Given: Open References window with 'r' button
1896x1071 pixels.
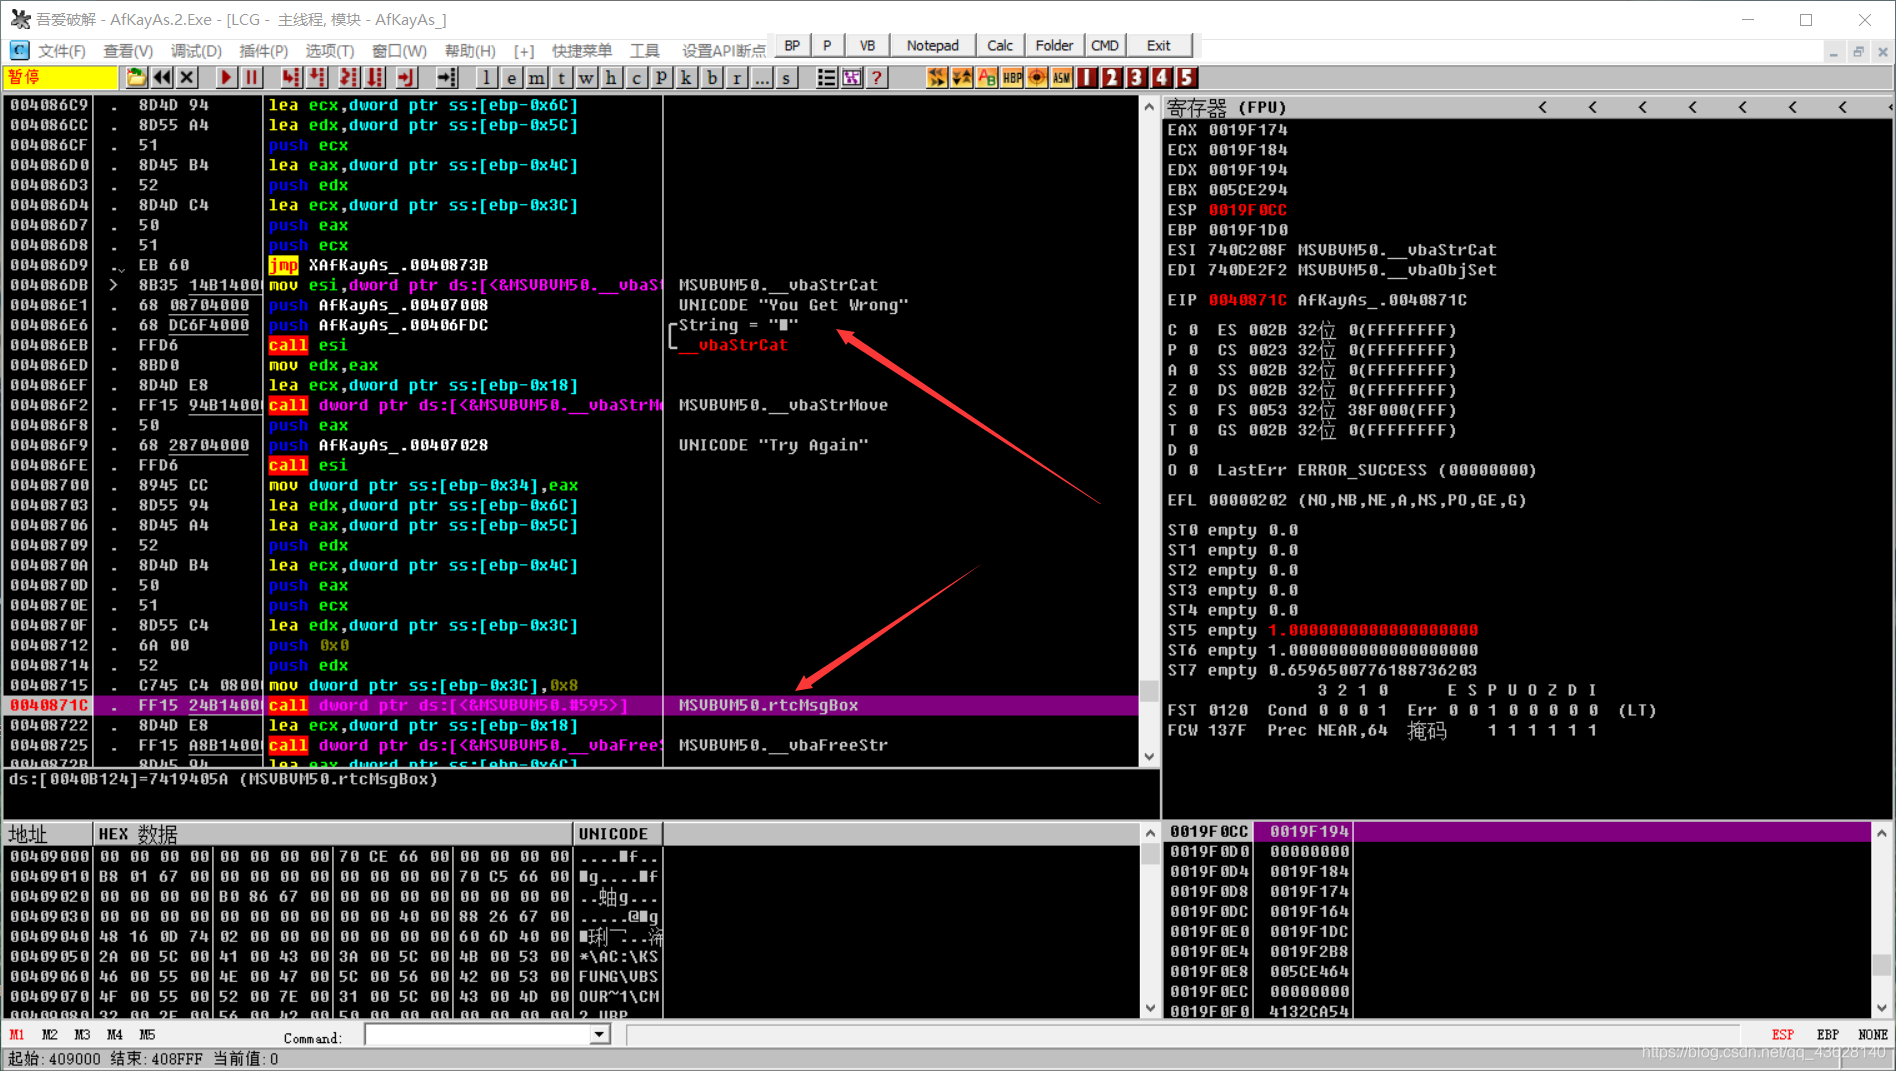Looking at the screenshot, I should pyautogui.click(x=737, y=78).
